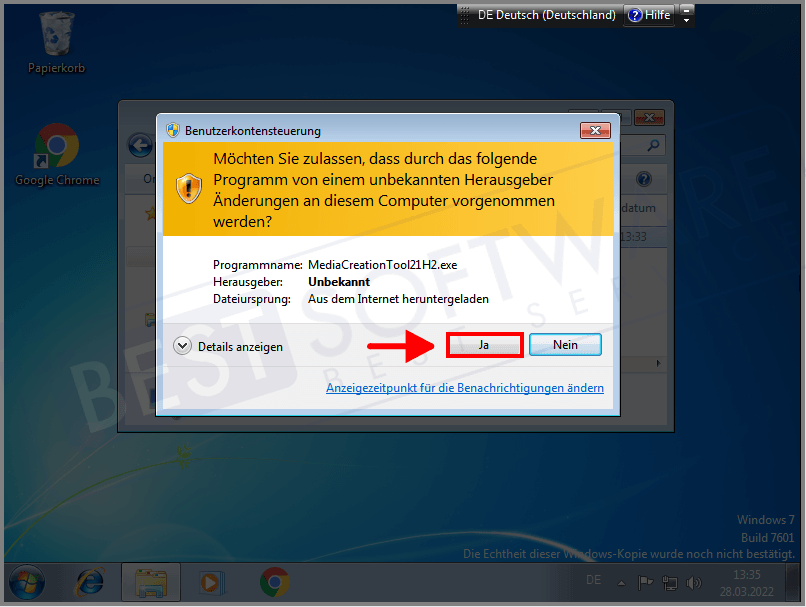Image resolution: width=806 pixels, height=607 pixels.
Task: Open Windows Media Player from the taskbar
Action: (212, 582)
